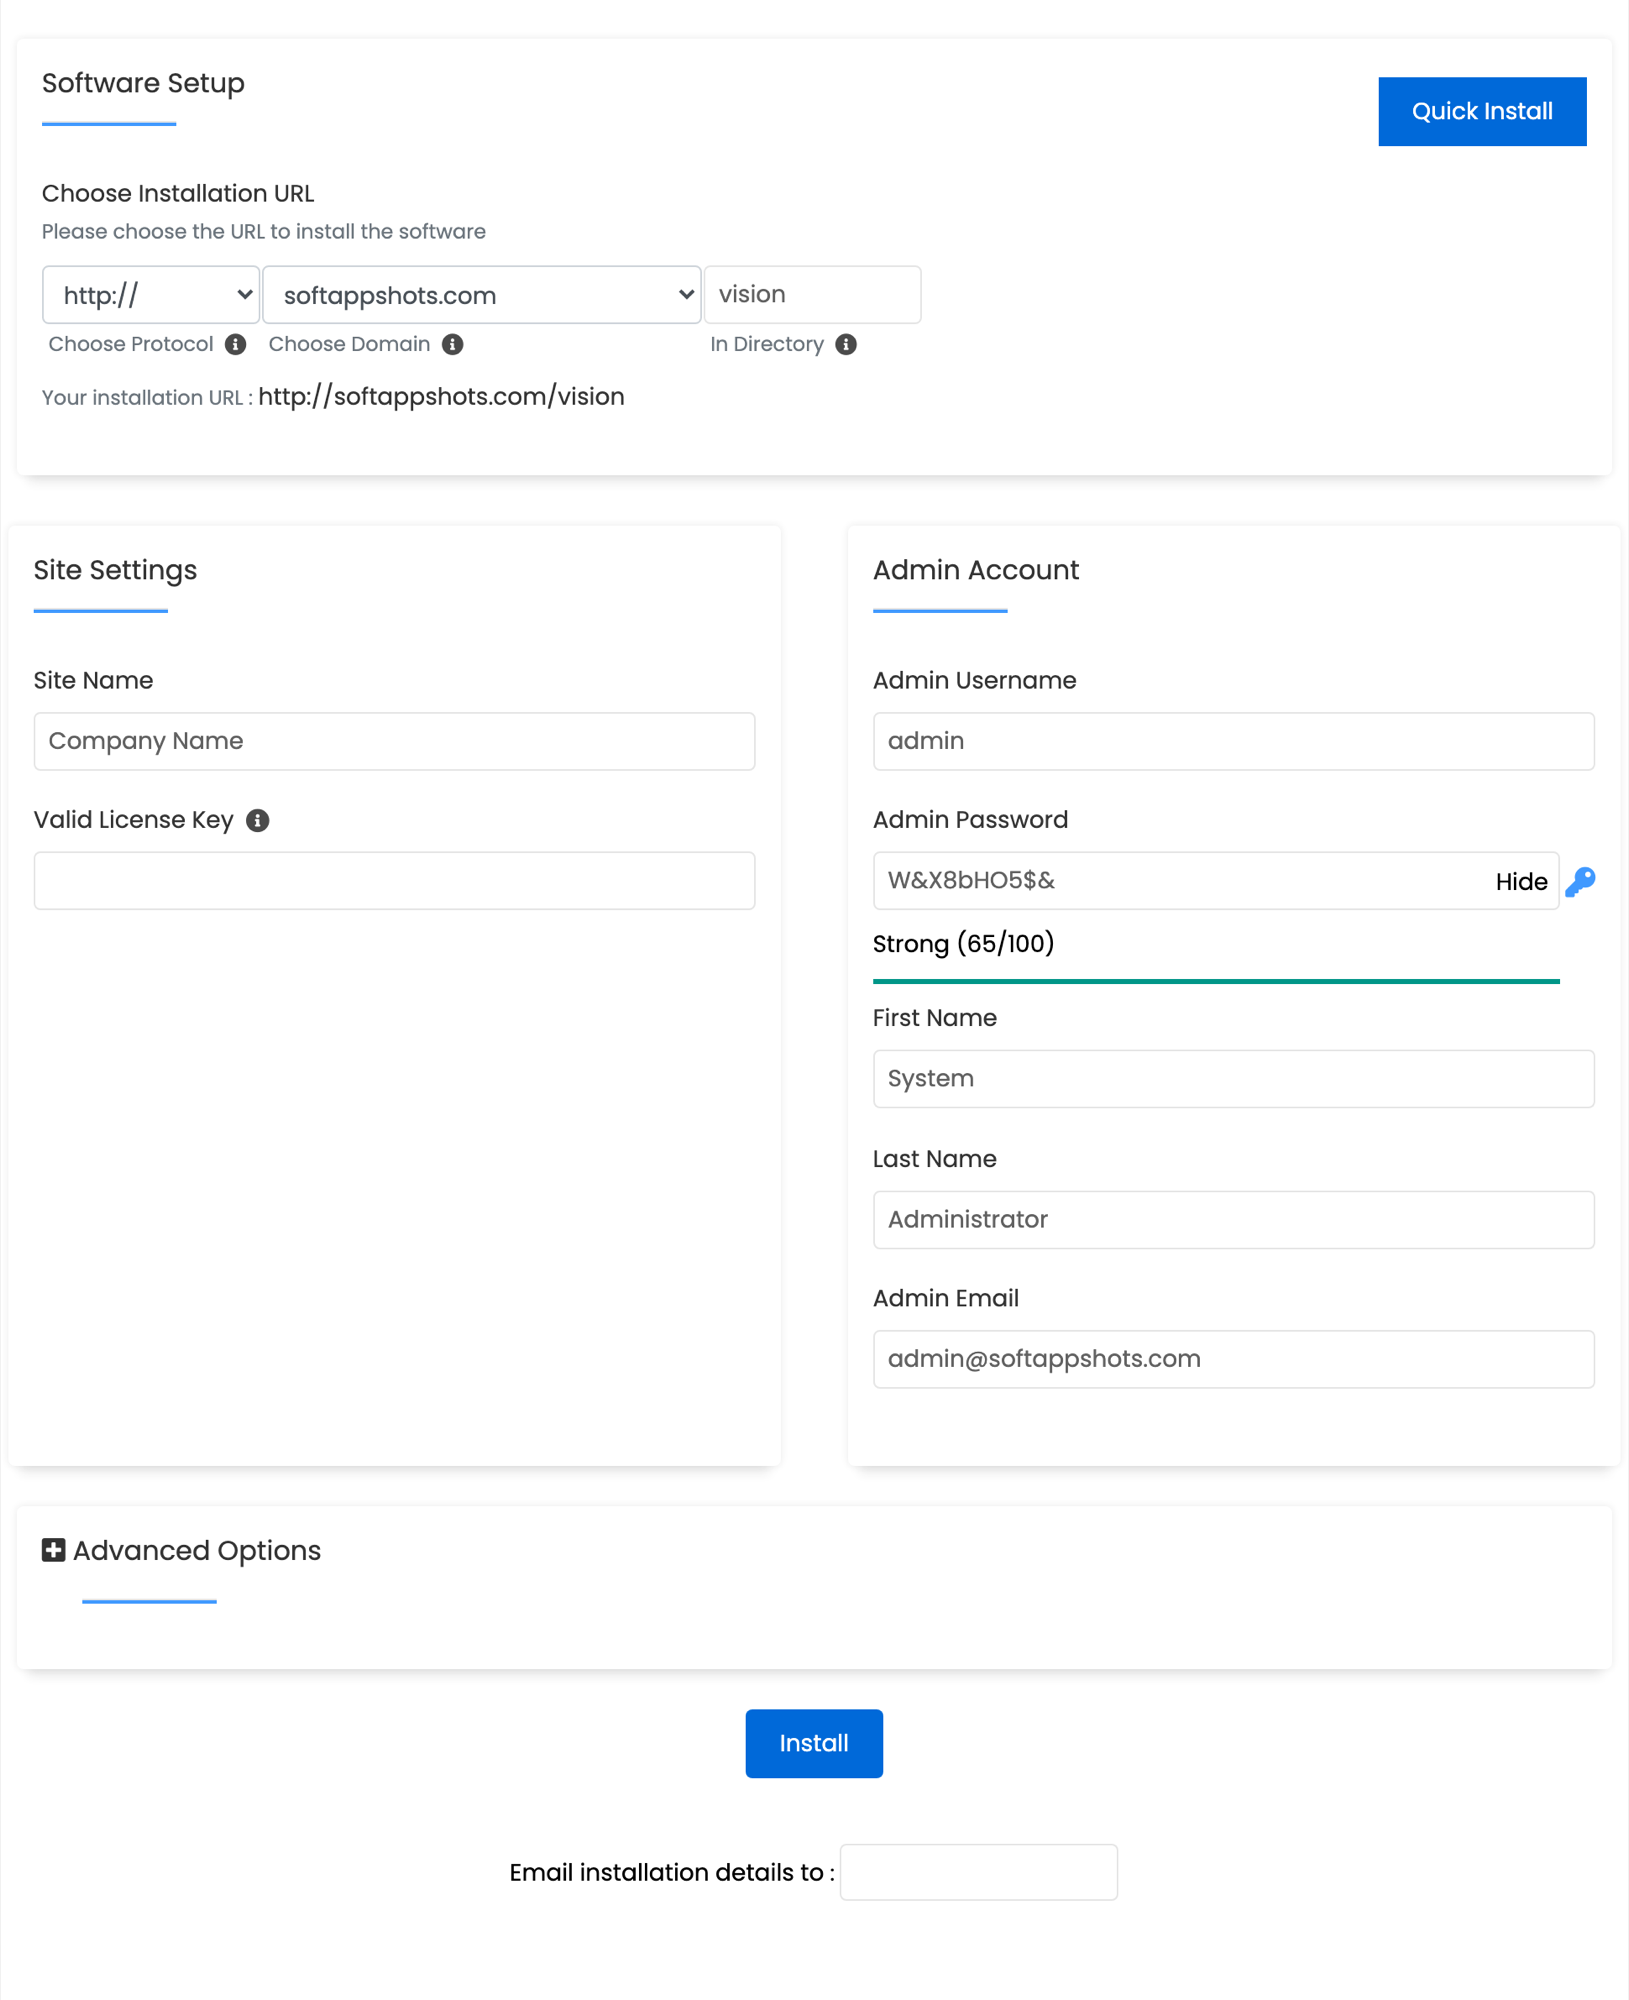The width and height of the screenshot is (1629, 2000).
Task: Click the key icon to generate a password
Action: click(x=1581, y=881)
